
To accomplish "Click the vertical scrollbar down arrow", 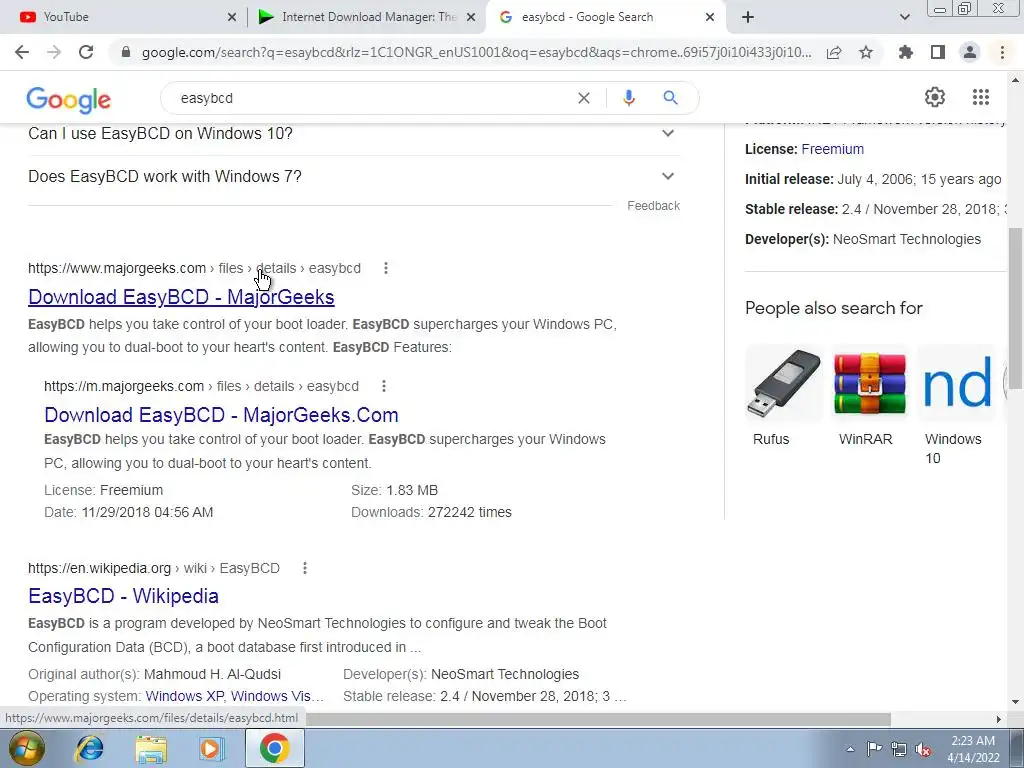I will [1016, 703].
